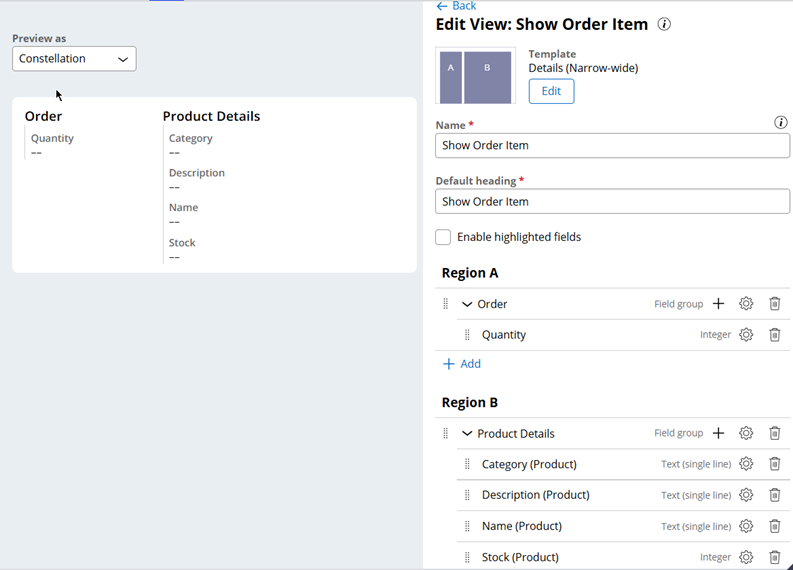This screenshot has height=570, width=793.
Task: Grab drag handle of Description (Product) row
Action: pyautogui.click(x=467, y=495)
